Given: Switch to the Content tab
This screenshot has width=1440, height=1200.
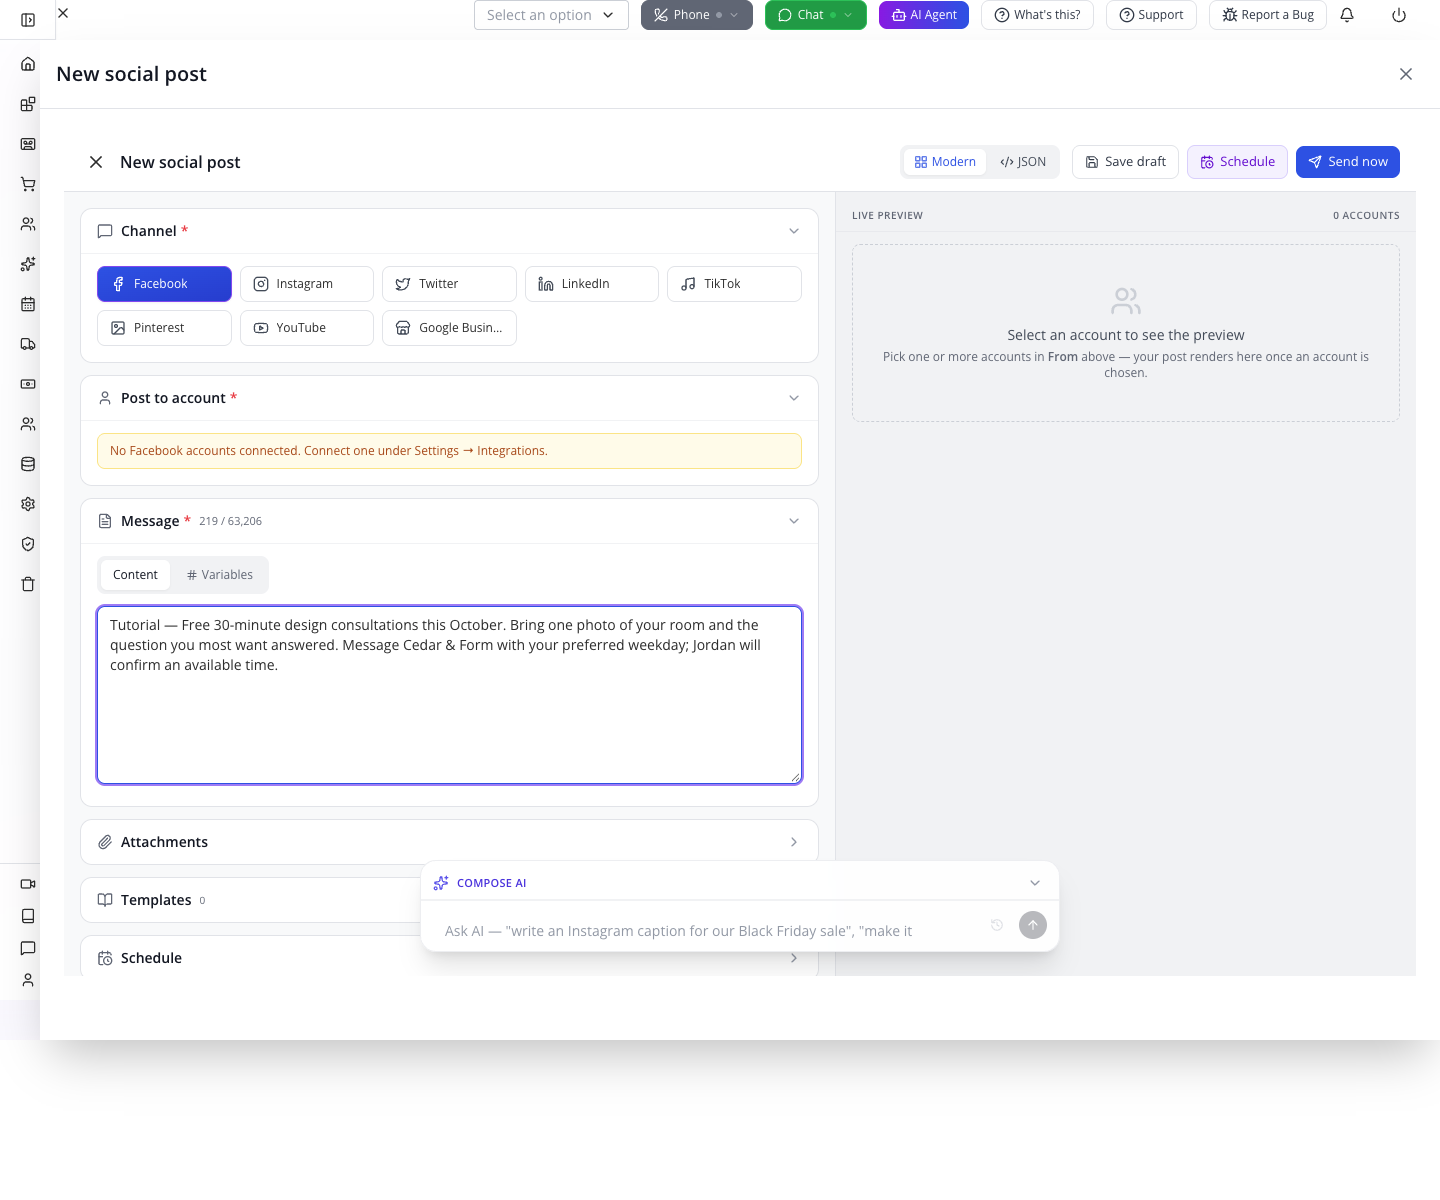Looking at the screenshot, I should 135,575.
